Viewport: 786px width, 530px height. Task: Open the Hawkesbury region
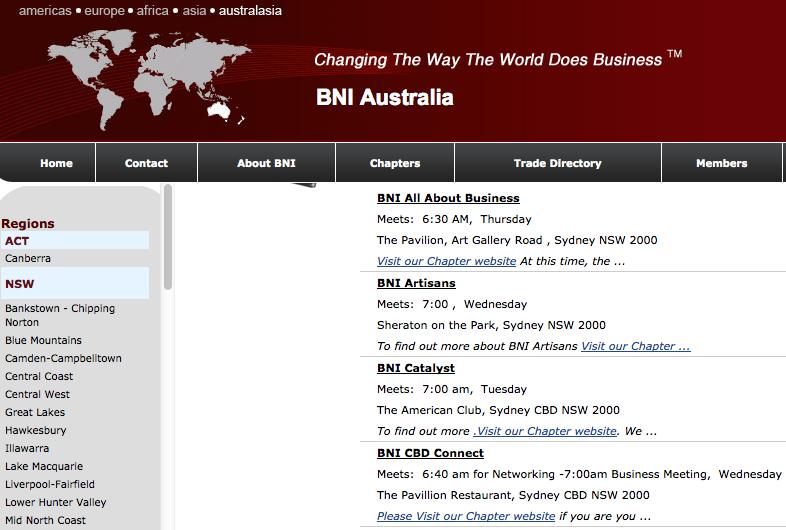(36, 430)
